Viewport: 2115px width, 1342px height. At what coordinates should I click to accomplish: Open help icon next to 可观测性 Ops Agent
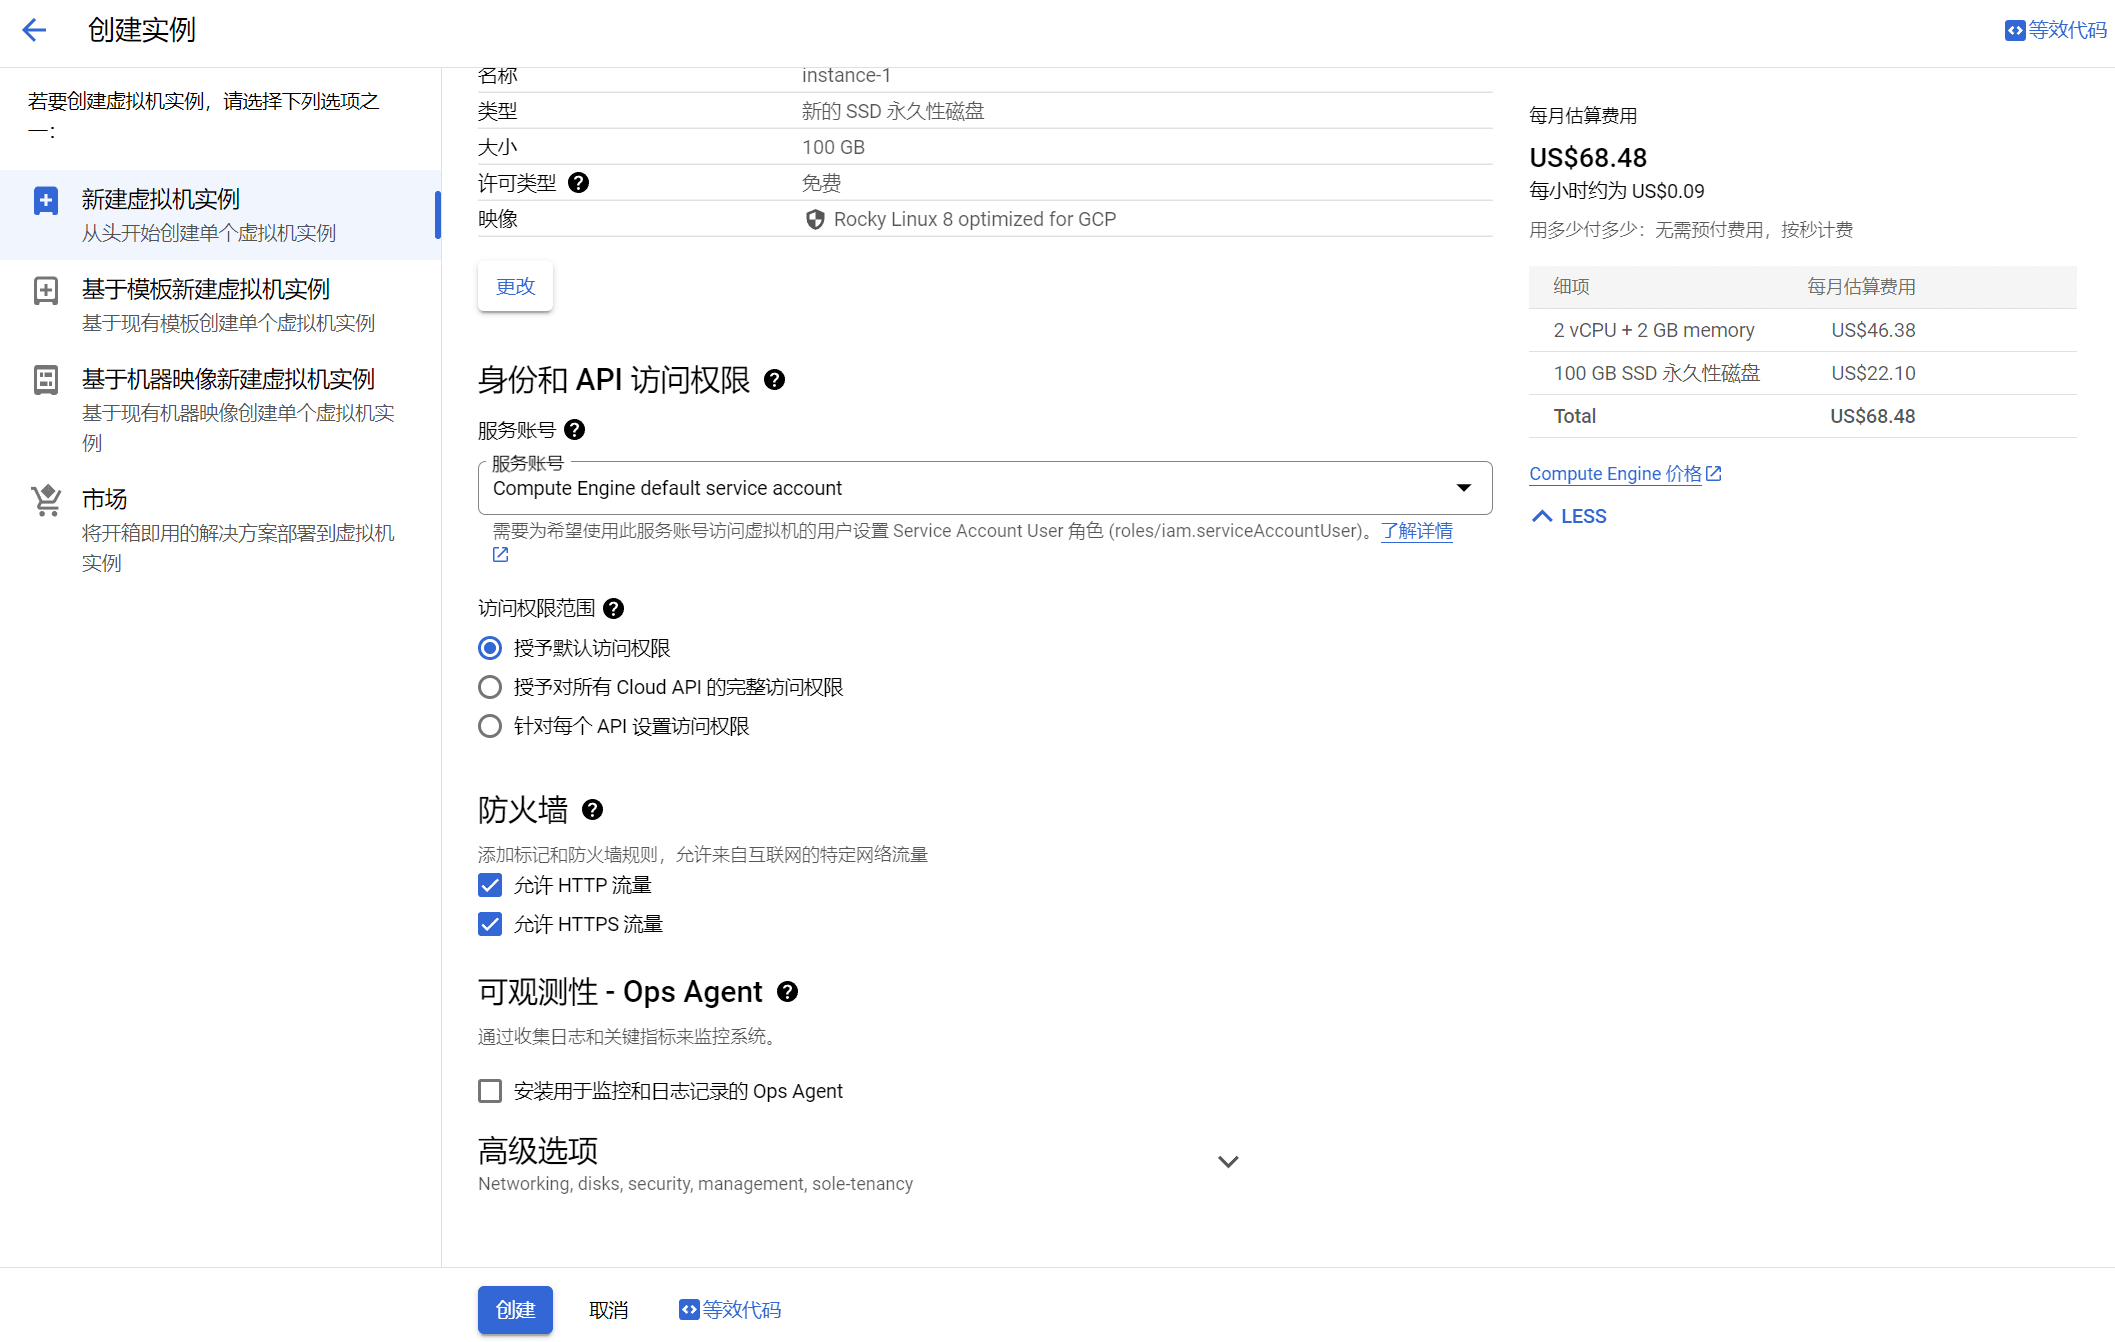[787, 992]
